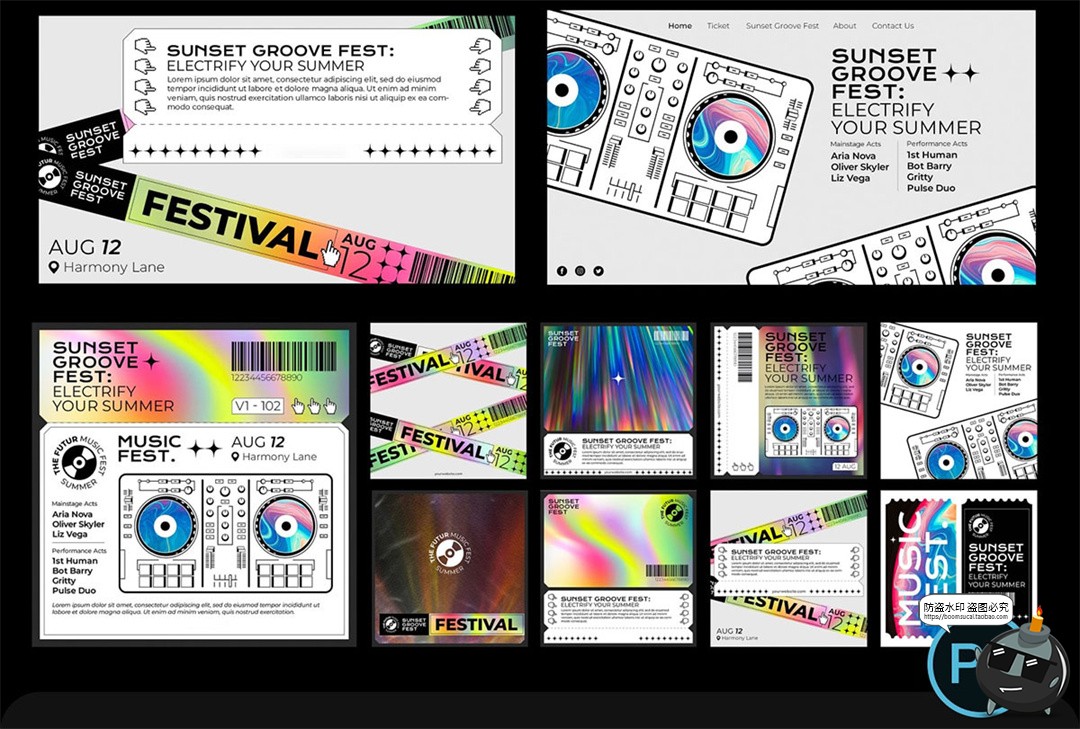Screen dimensions: 1080x729
Task: Choose the black MUSIC FEST ticket stub thumbnail
Action: tap(959, 567)
